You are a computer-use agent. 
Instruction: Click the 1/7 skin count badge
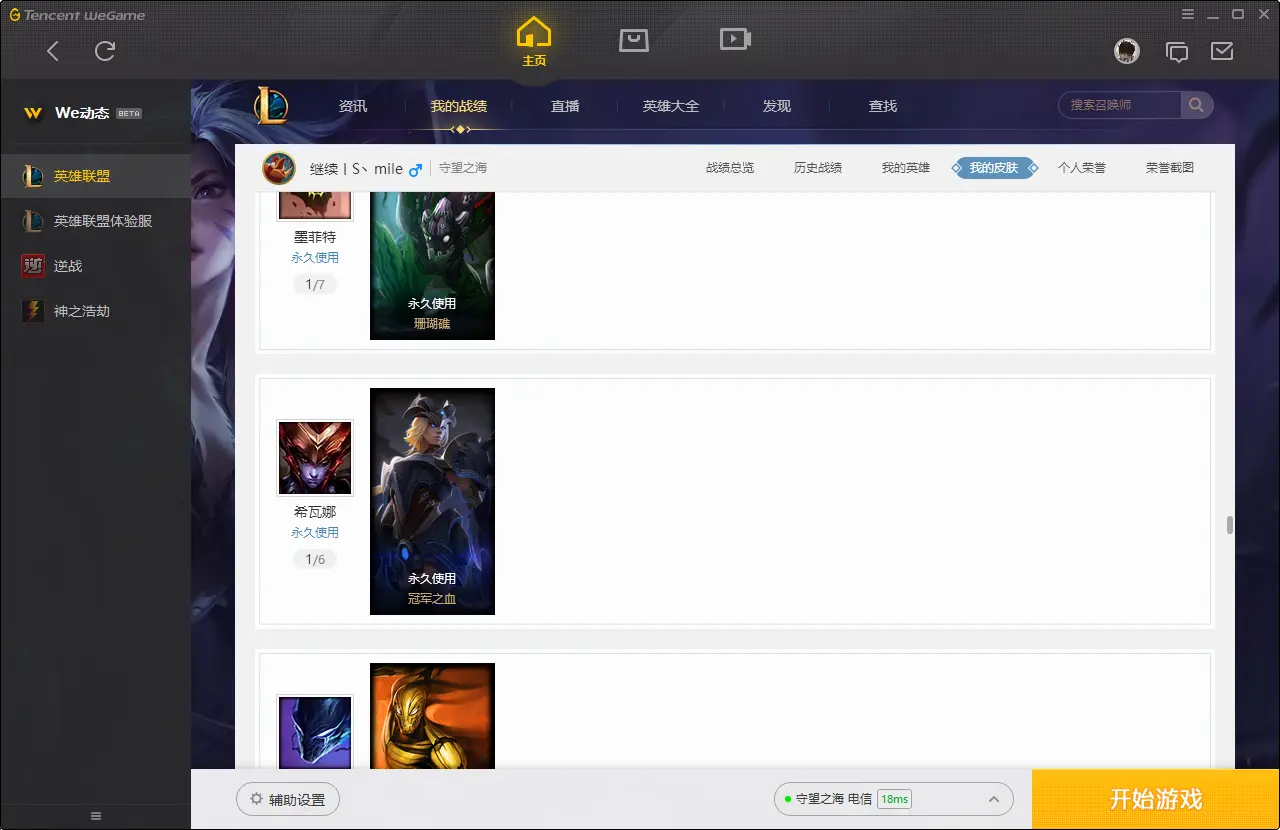coord(315,285)
